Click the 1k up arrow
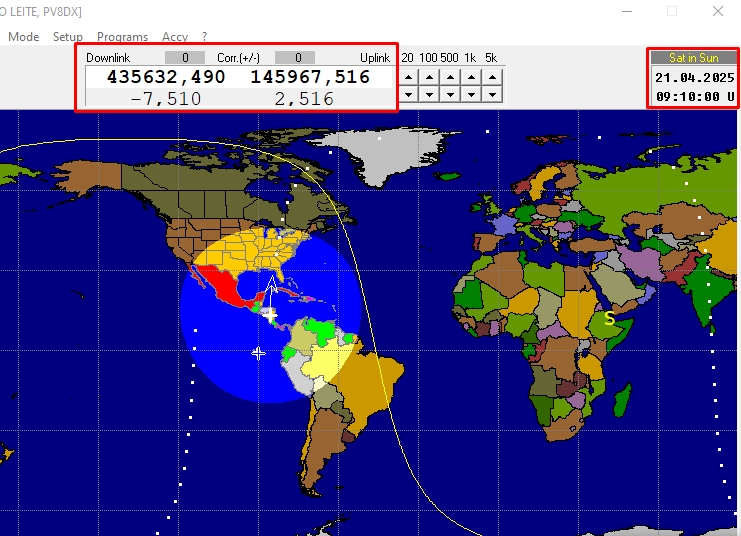Viewport: 741px width, 536px height. [x=471, y=77]
